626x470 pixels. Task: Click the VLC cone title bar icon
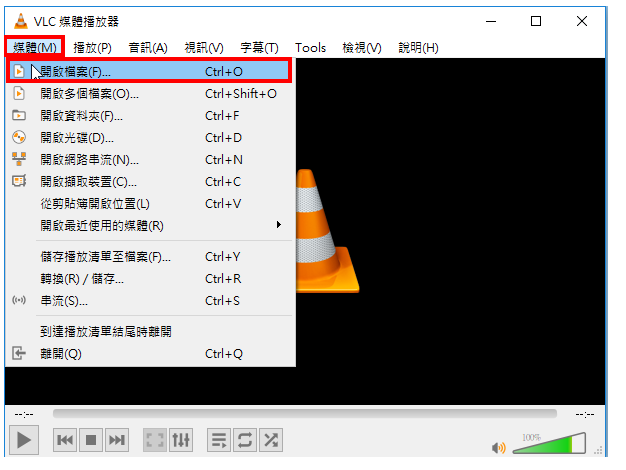[x=21, y=21]
